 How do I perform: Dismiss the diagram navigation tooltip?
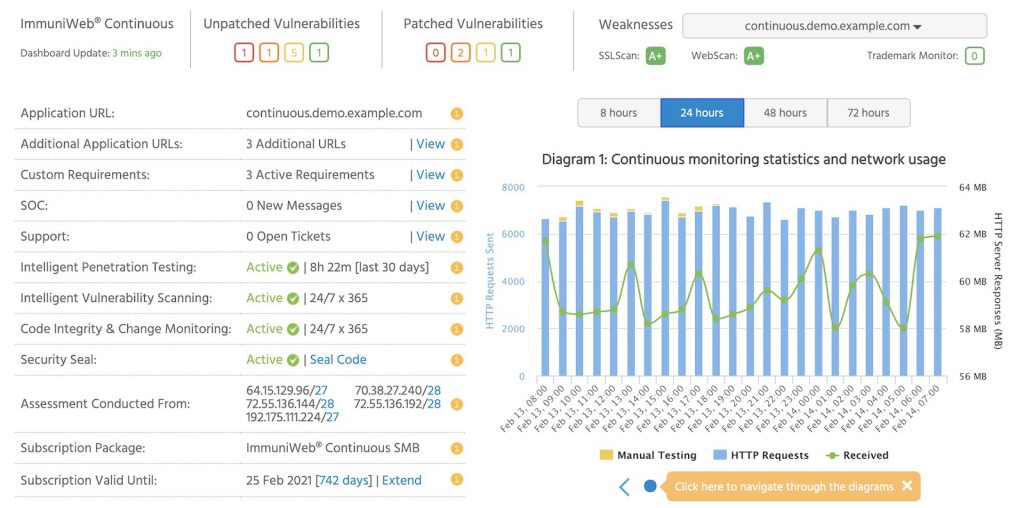pyautogui.click(x=906, y=486)
